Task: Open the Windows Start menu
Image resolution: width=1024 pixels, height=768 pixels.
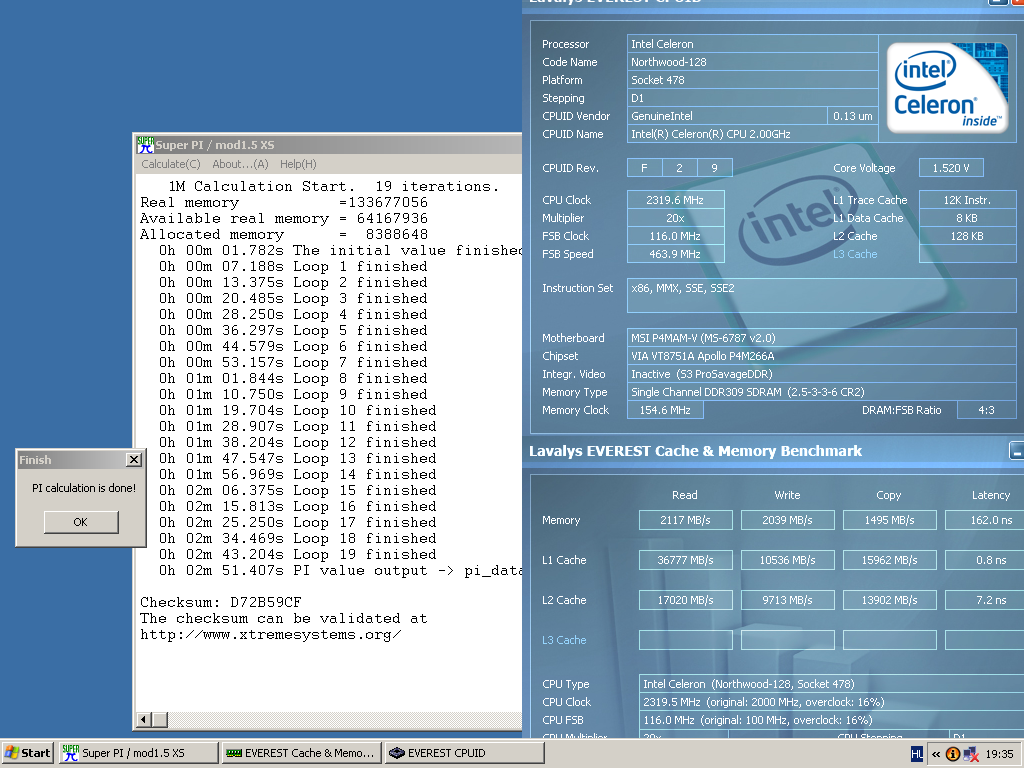Action: tap(27, 753)
